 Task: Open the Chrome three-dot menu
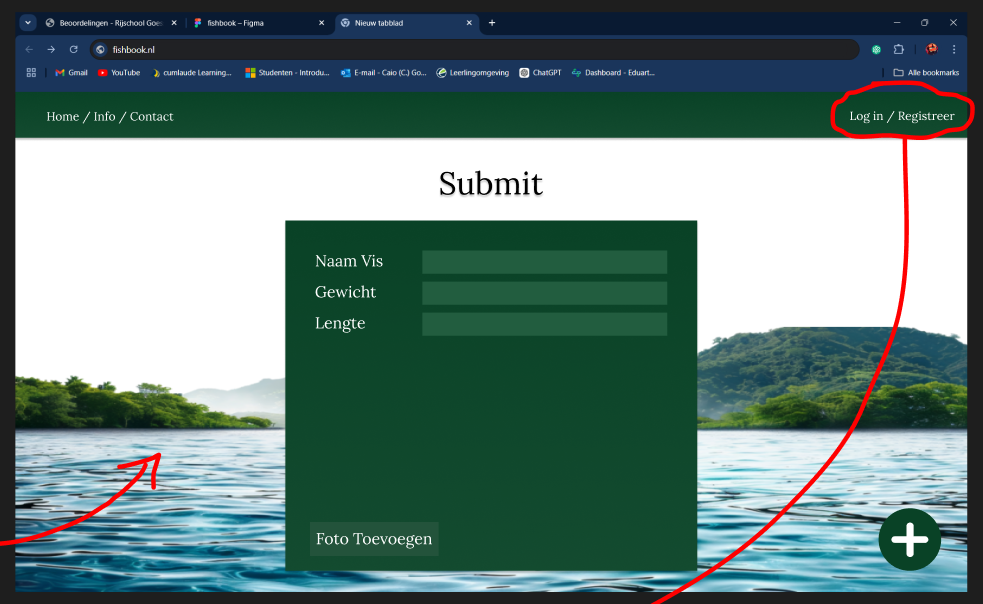(953, 49)
